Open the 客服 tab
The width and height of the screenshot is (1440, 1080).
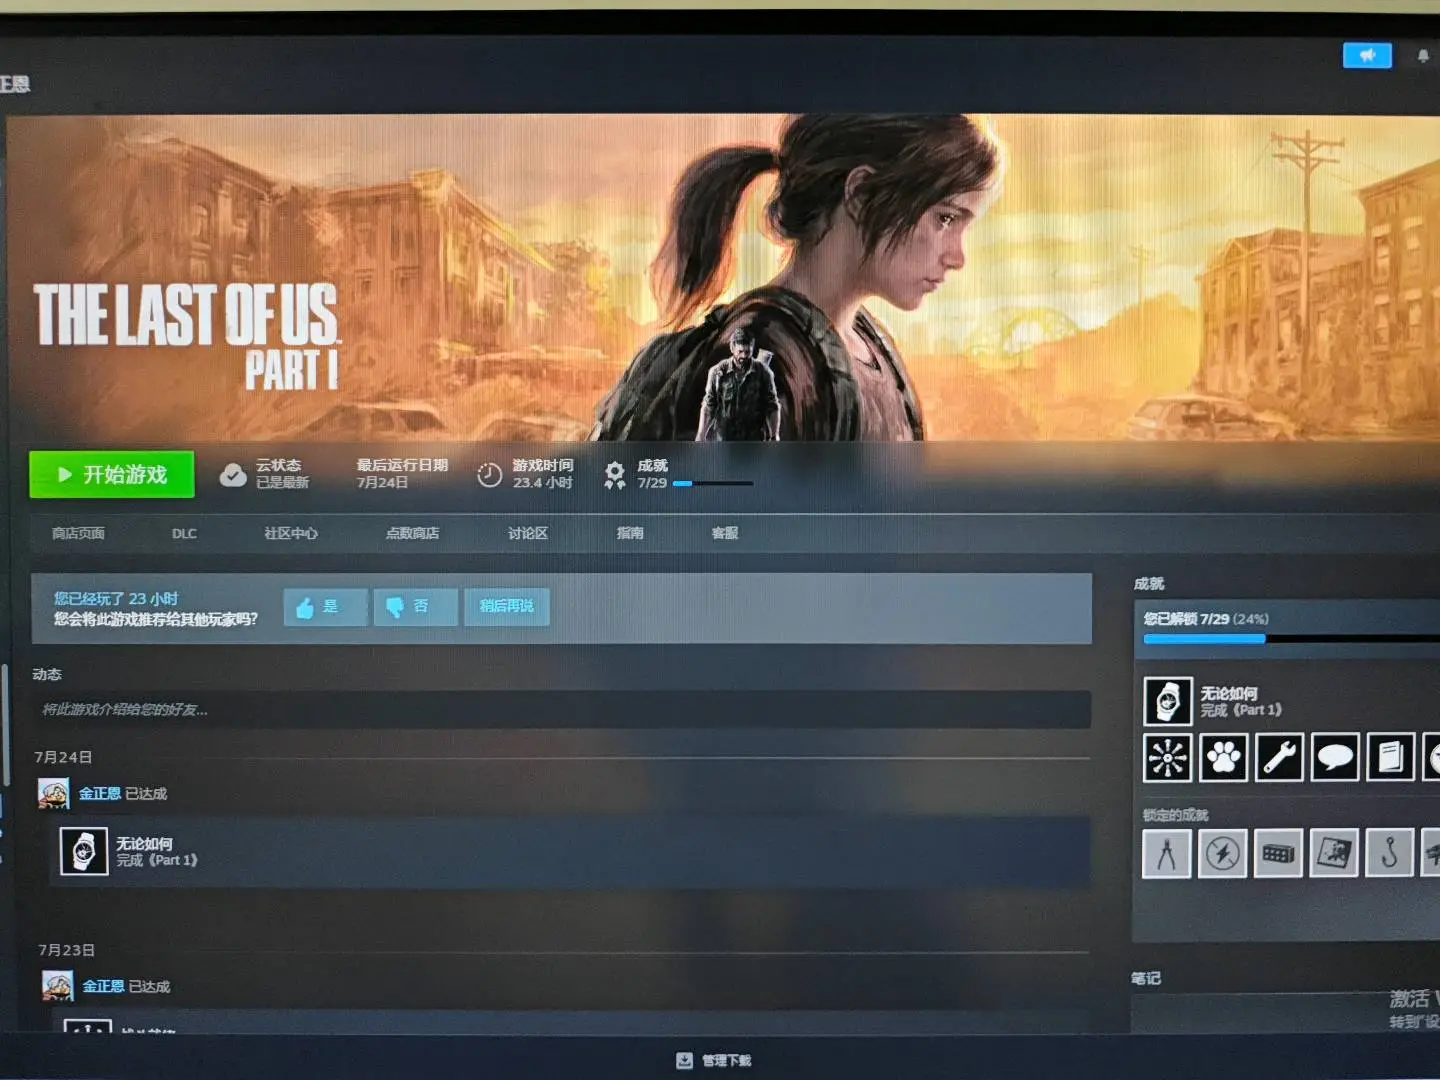click(725, 533)
